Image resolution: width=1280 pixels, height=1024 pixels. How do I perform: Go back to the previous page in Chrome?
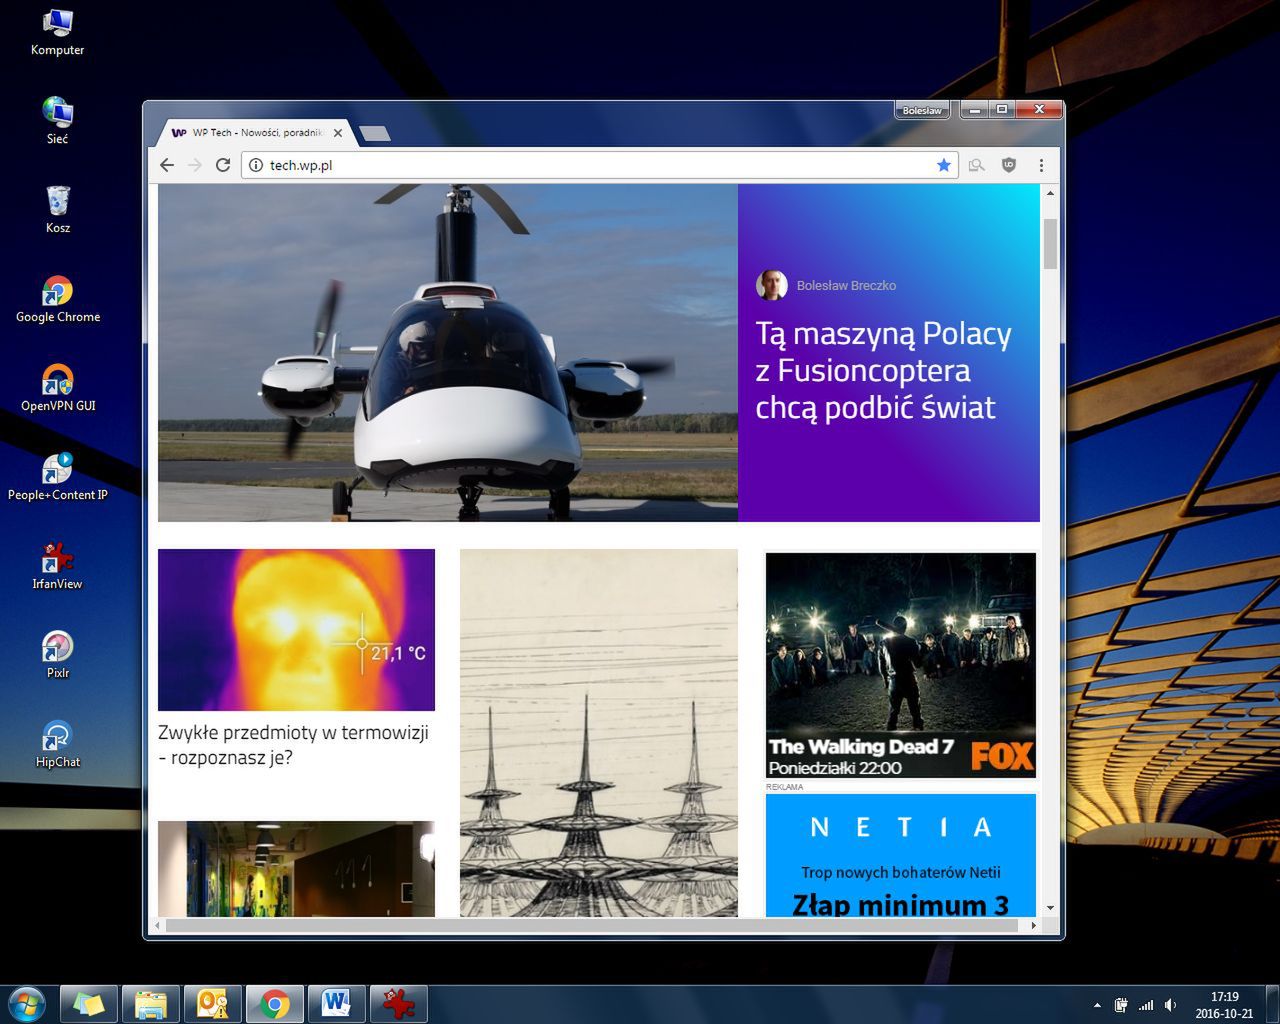pos(167,165)
